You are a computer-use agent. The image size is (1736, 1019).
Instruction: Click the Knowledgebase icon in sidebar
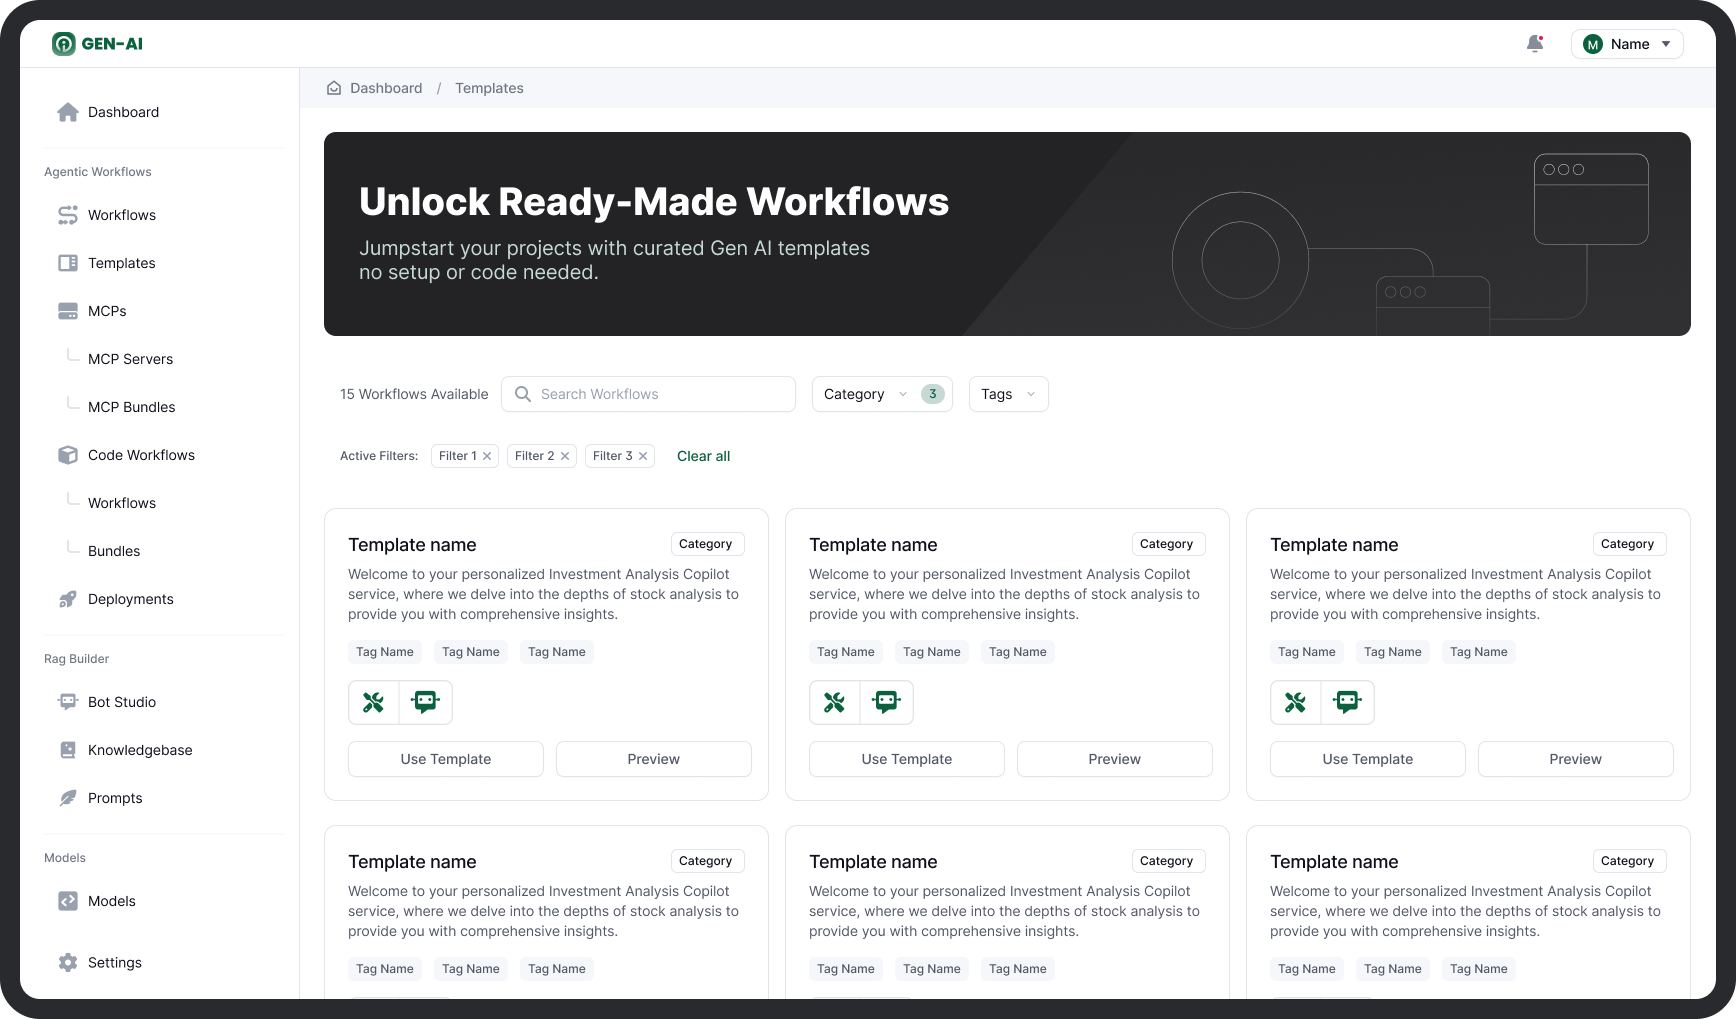[x=68, y=750]
